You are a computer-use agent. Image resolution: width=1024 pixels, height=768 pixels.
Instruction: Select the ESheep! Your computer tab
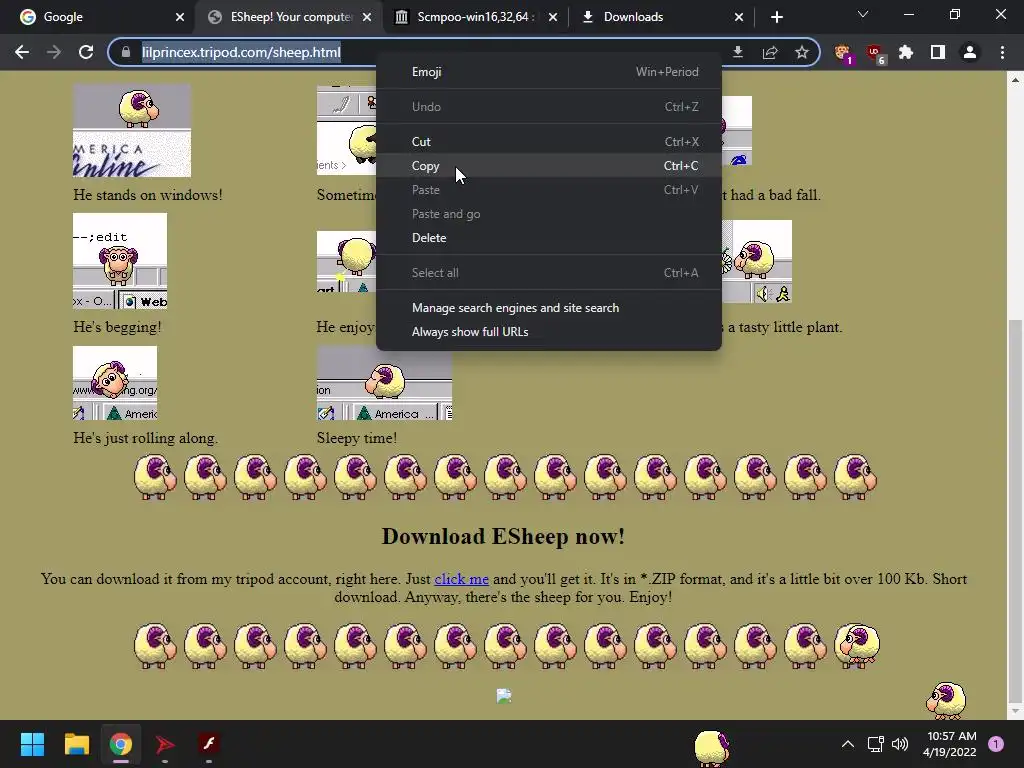pos(289,17)
